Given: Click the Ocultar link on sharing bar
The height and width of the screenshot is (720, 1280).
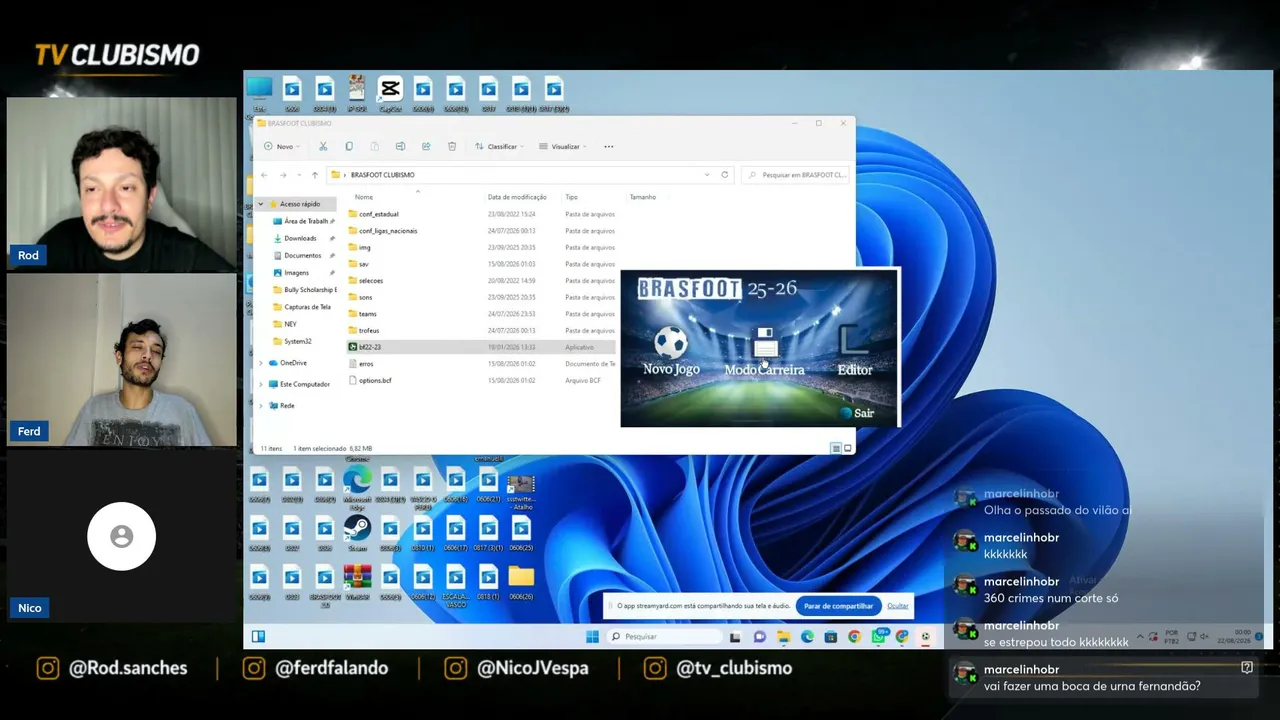Looking at the screenshot, I should pos(898,606).
